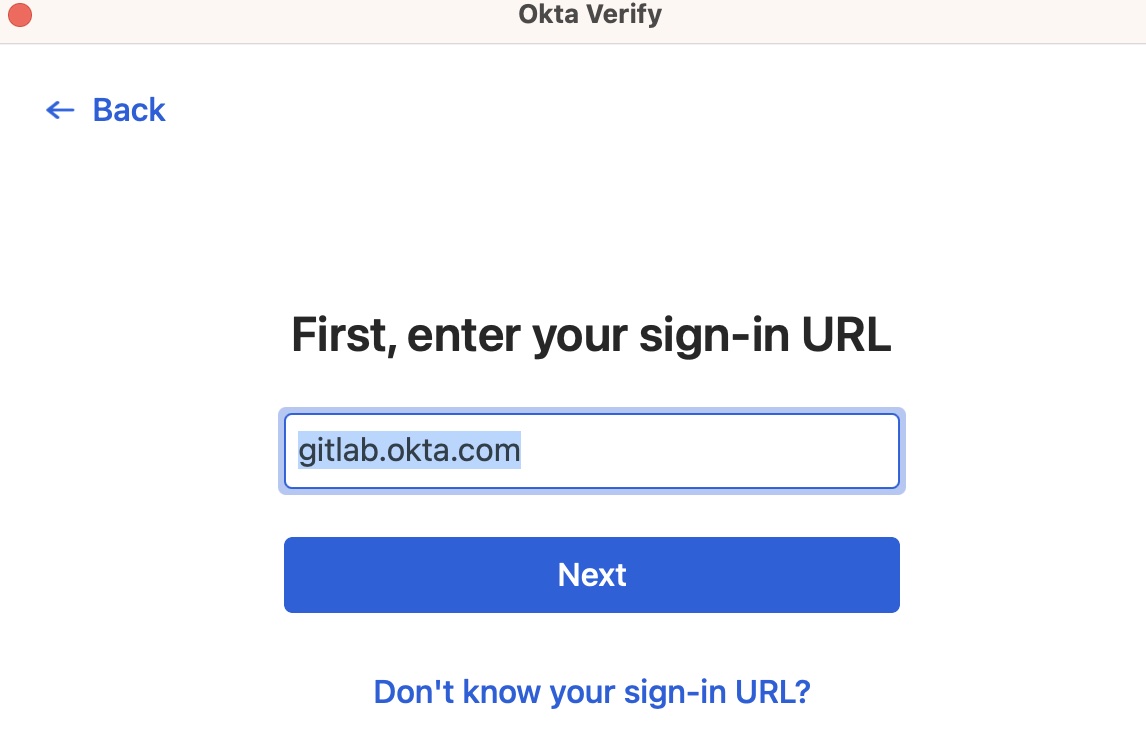This screenshot has width=1146, height=755.
Task: Submit the sign-in URL with Next
Action: (x=591, y=574)
